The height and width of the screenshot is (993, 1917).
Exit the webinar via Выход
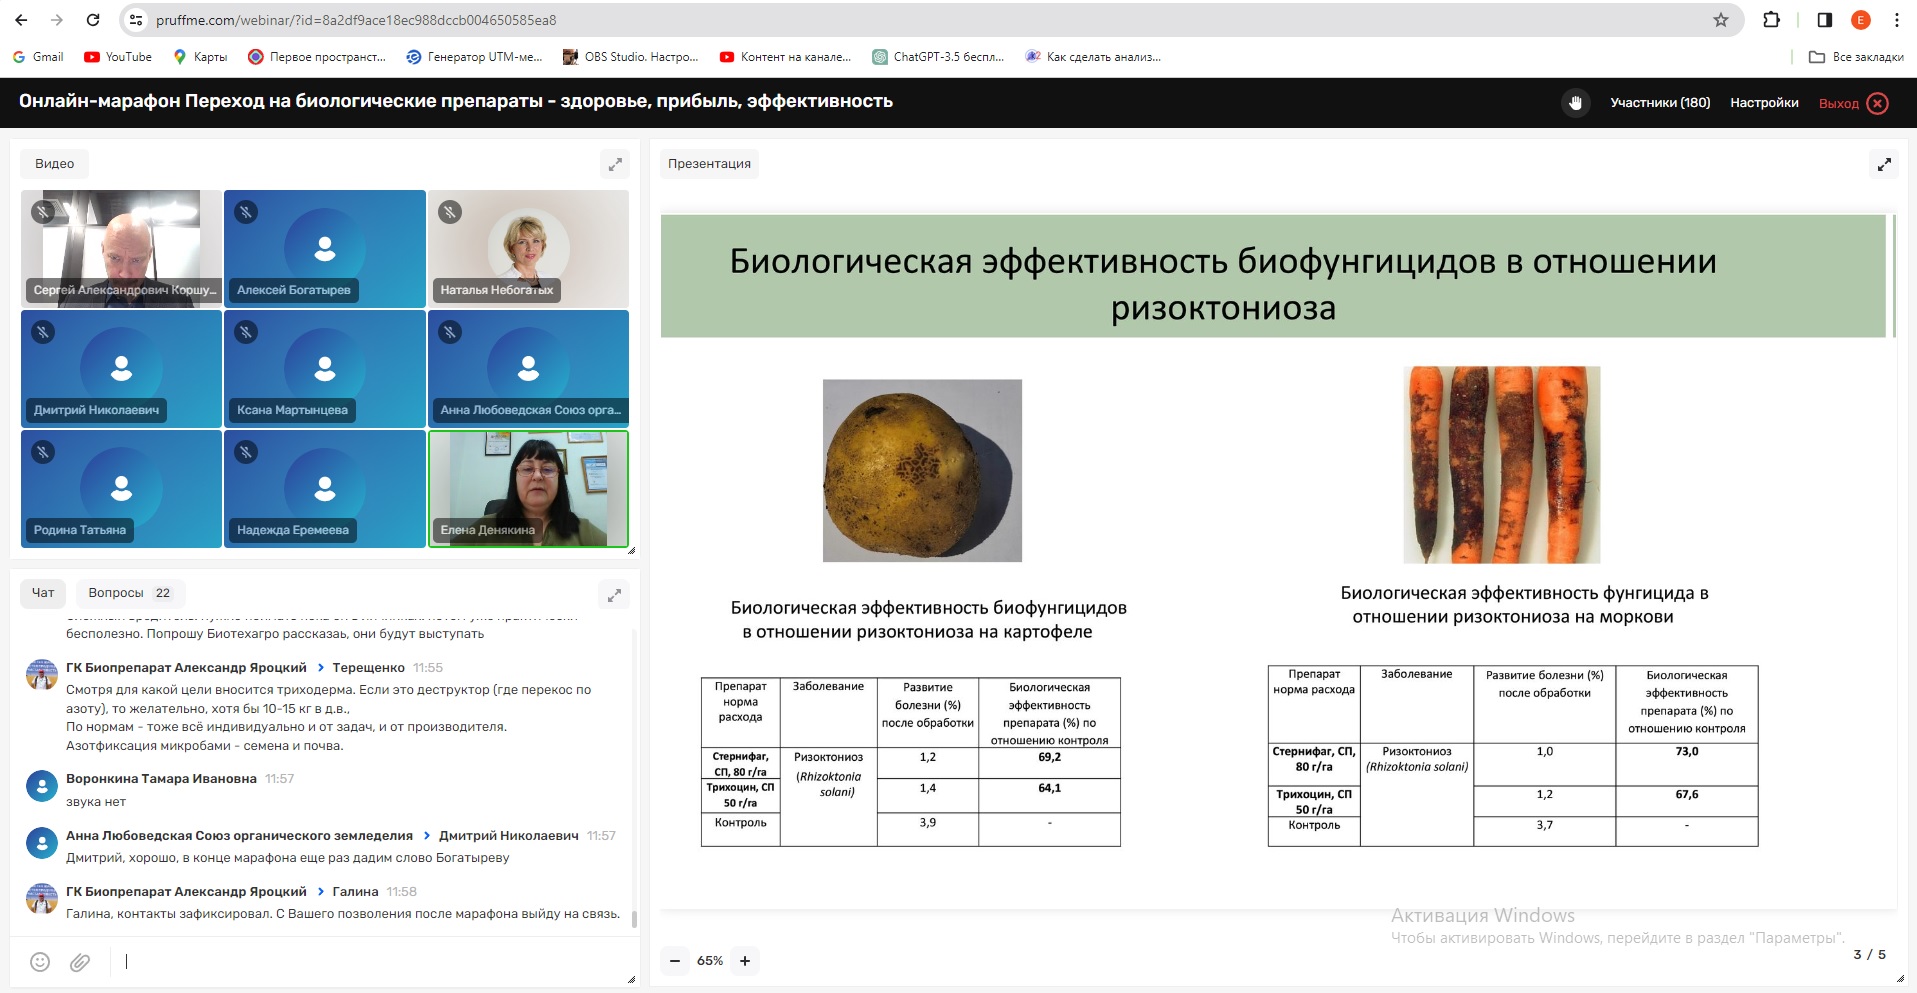[x=1853, y=103]
